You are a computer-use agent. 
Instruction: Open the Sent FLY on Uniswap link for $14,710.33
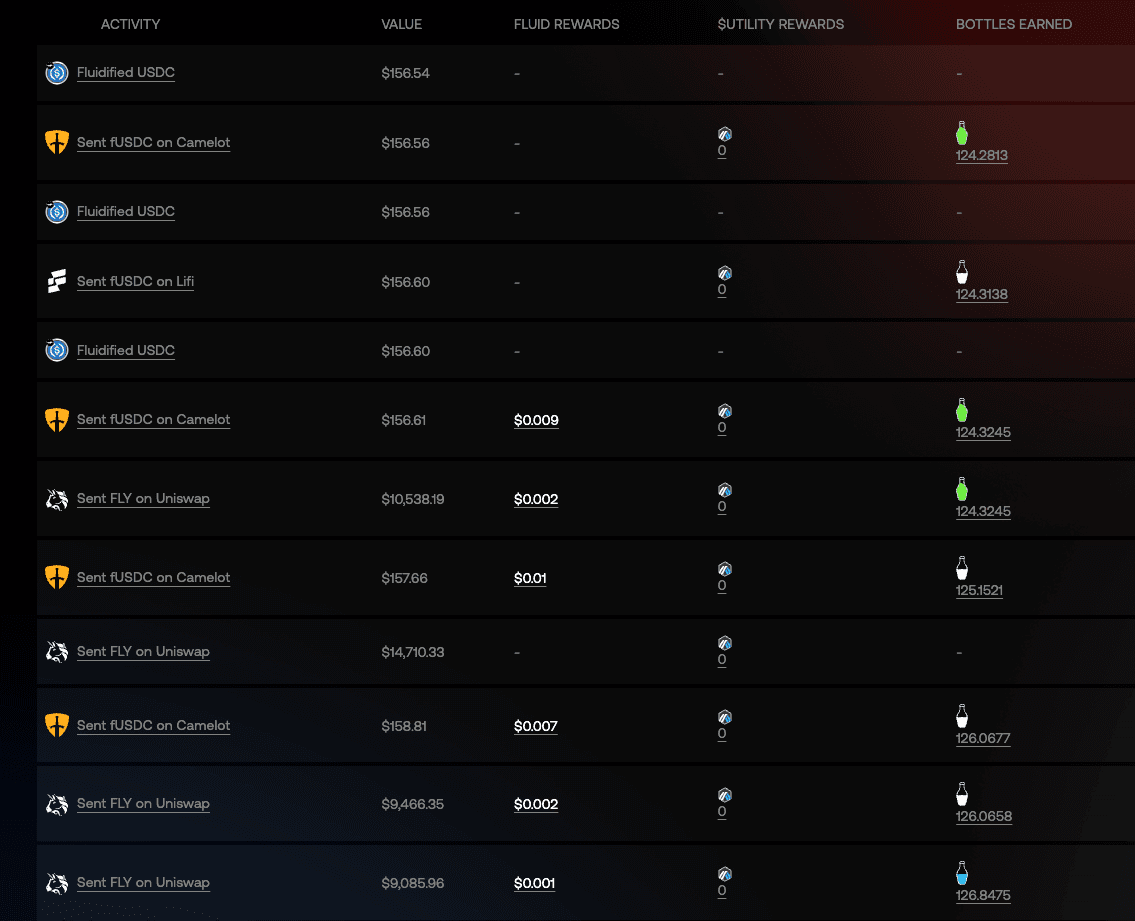tap(143, 652)
